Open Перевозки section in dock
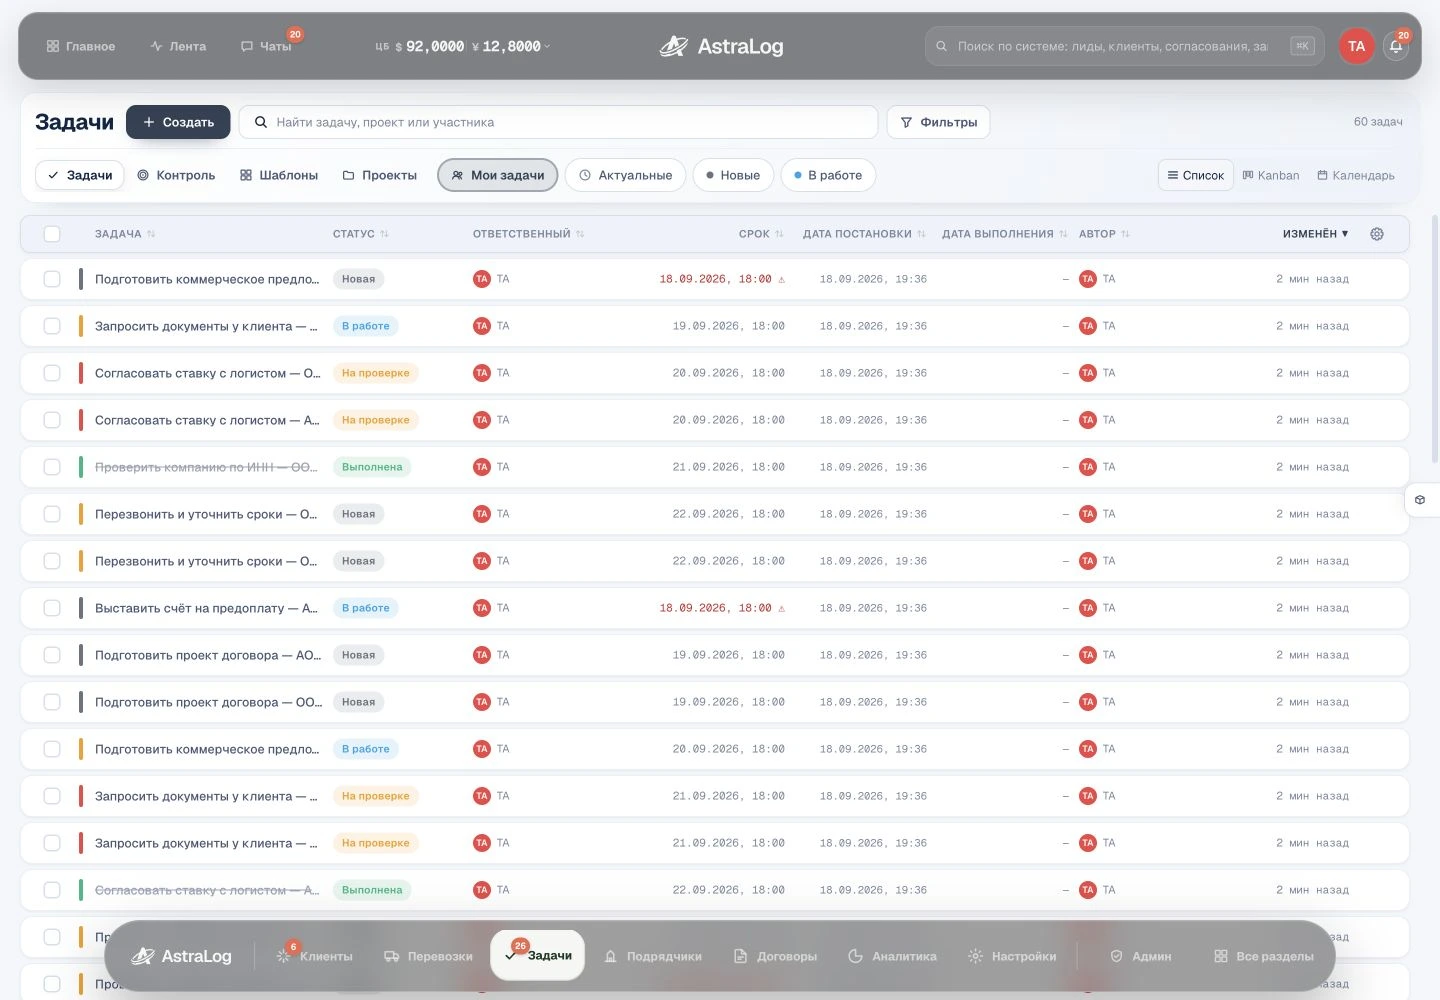The height and width of the screenshot is (1000, 1440). click(428, 956)
